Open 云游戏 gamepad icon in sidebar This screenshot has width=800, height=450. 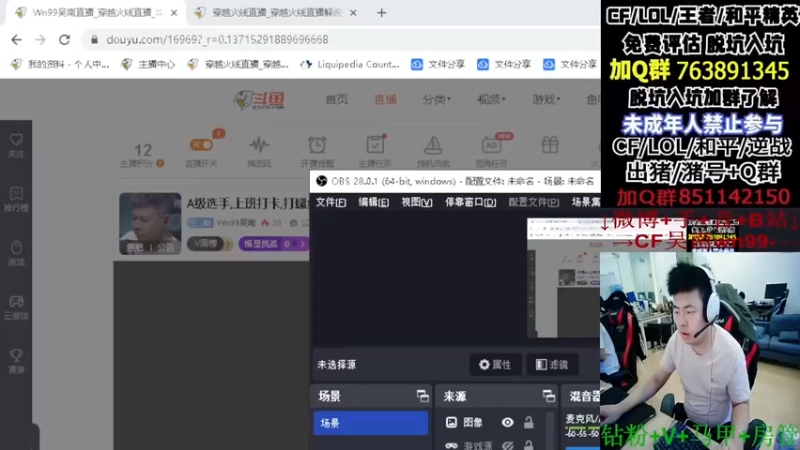click(16, 307)
